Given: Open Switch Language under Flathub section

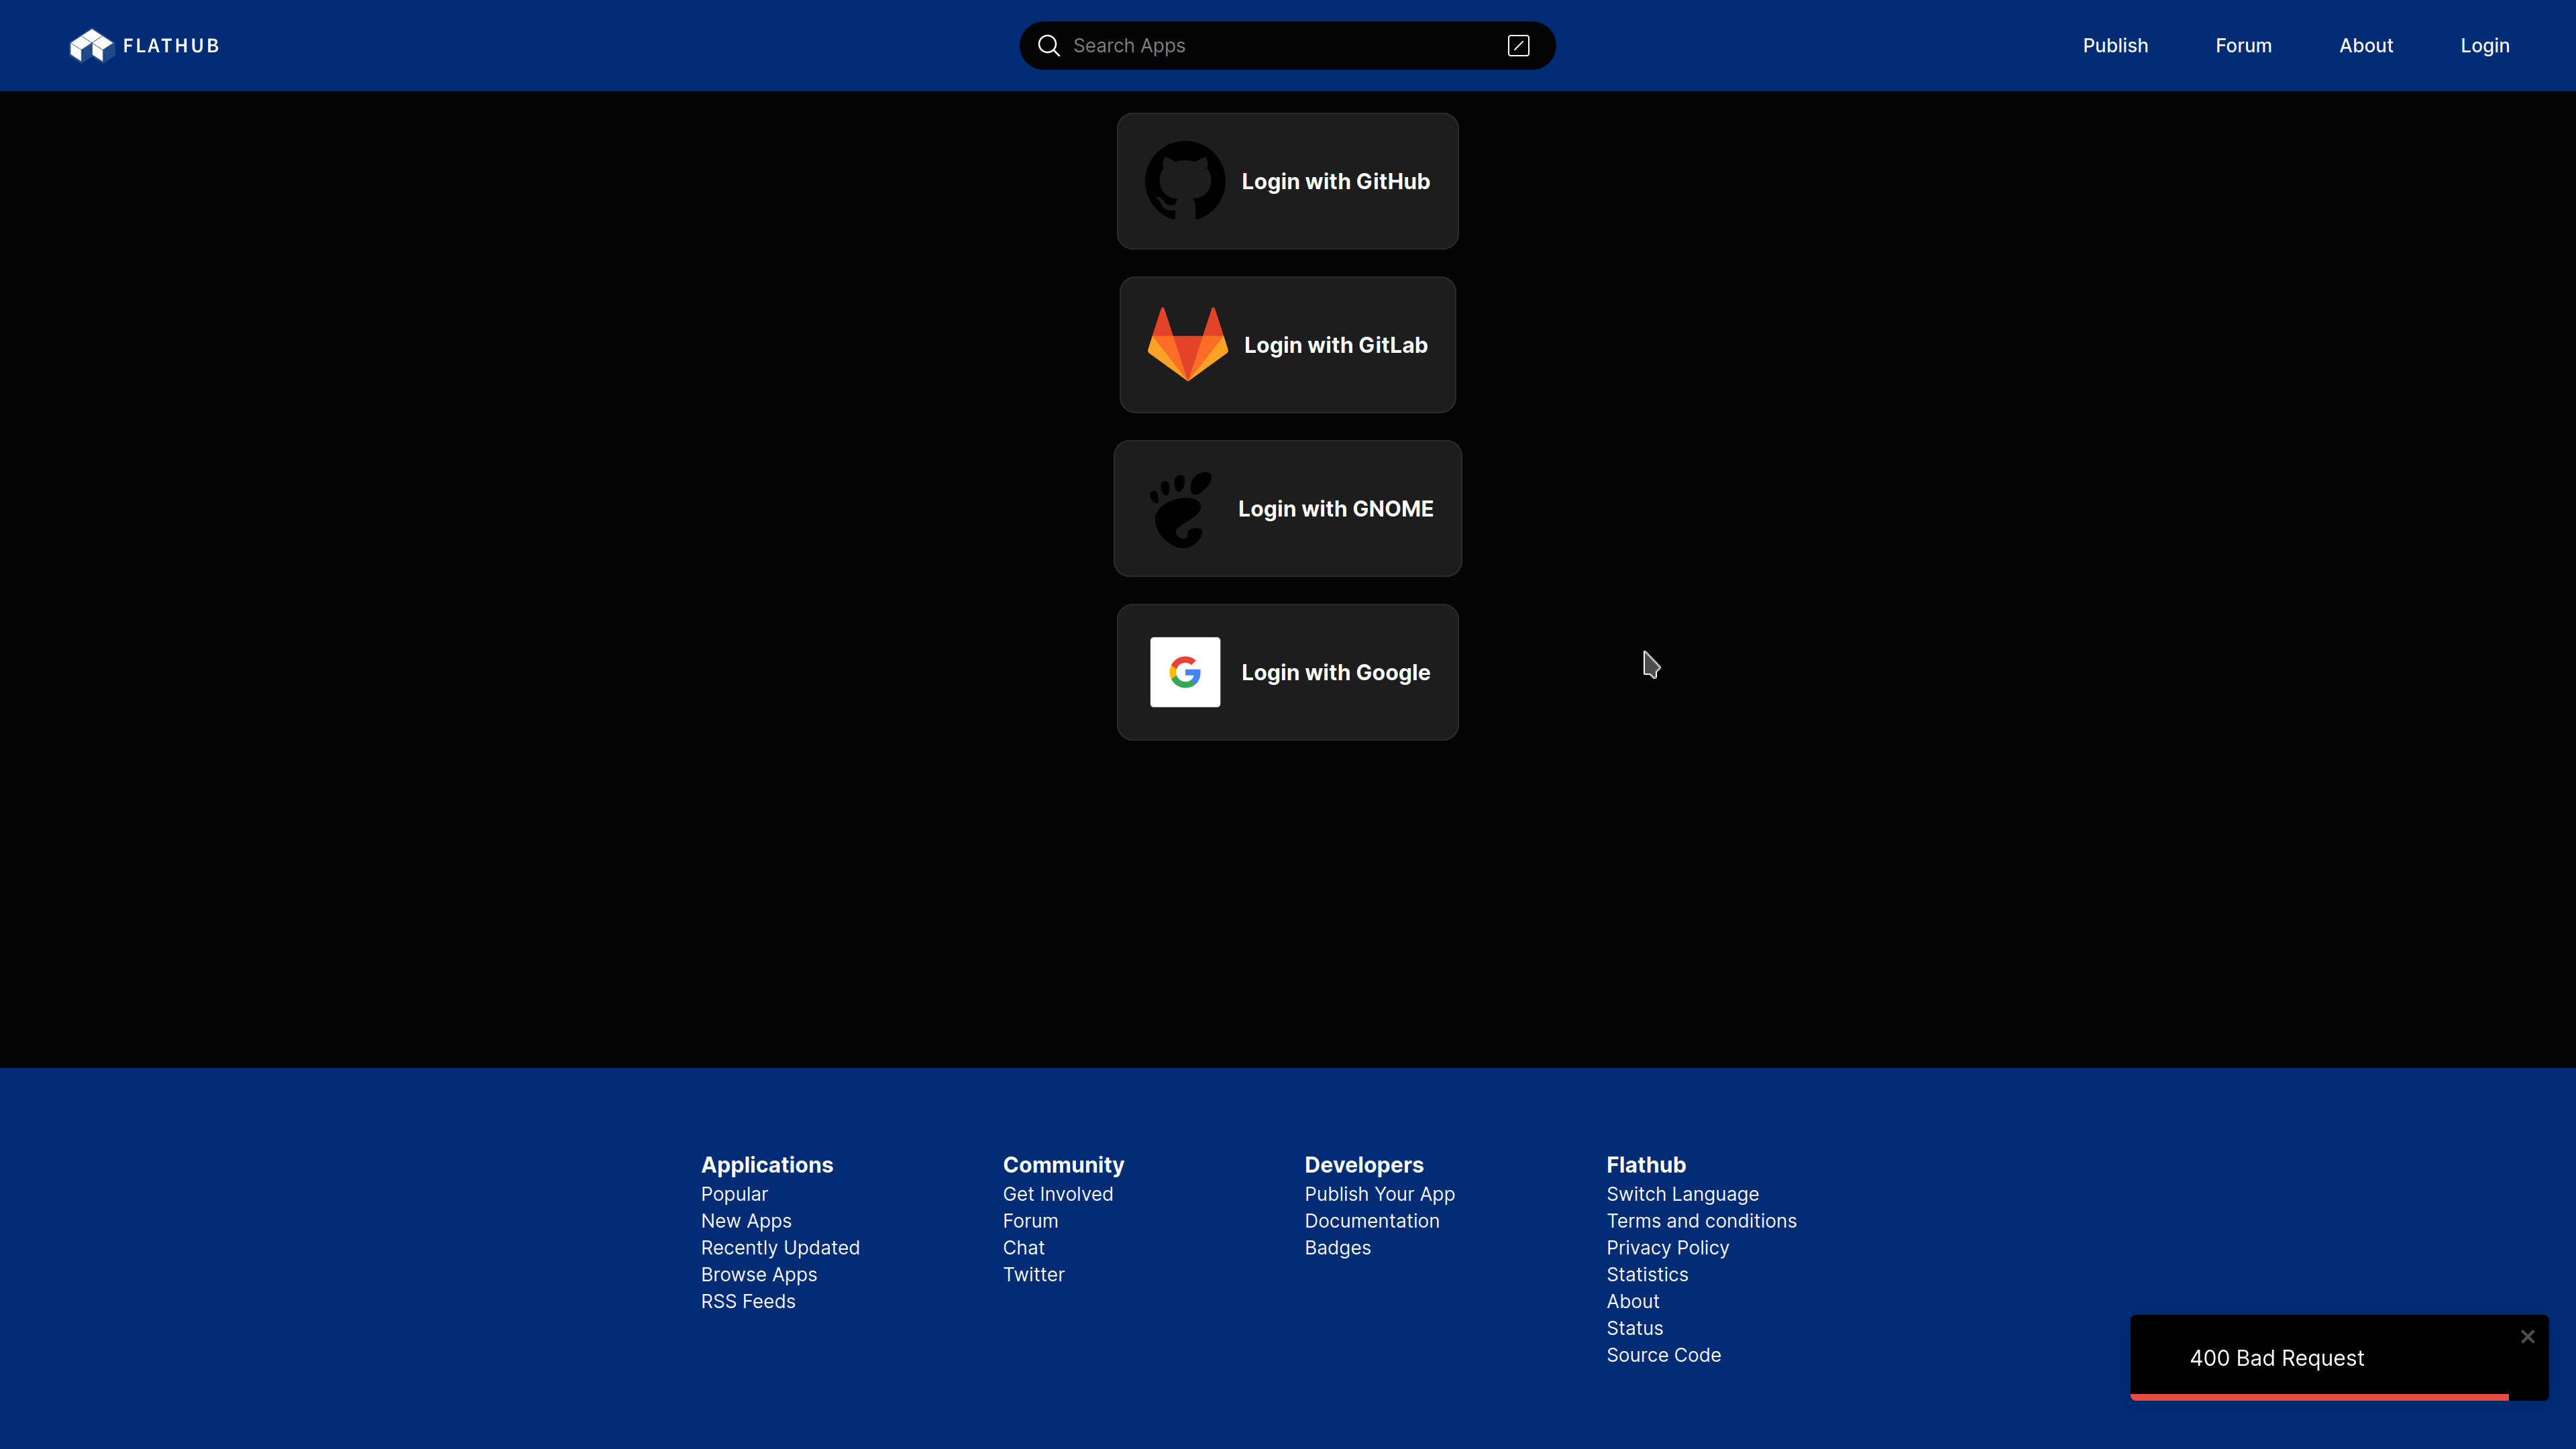Looking at the screenshot, I should pyautogui.click(x=1682, y=1193).
